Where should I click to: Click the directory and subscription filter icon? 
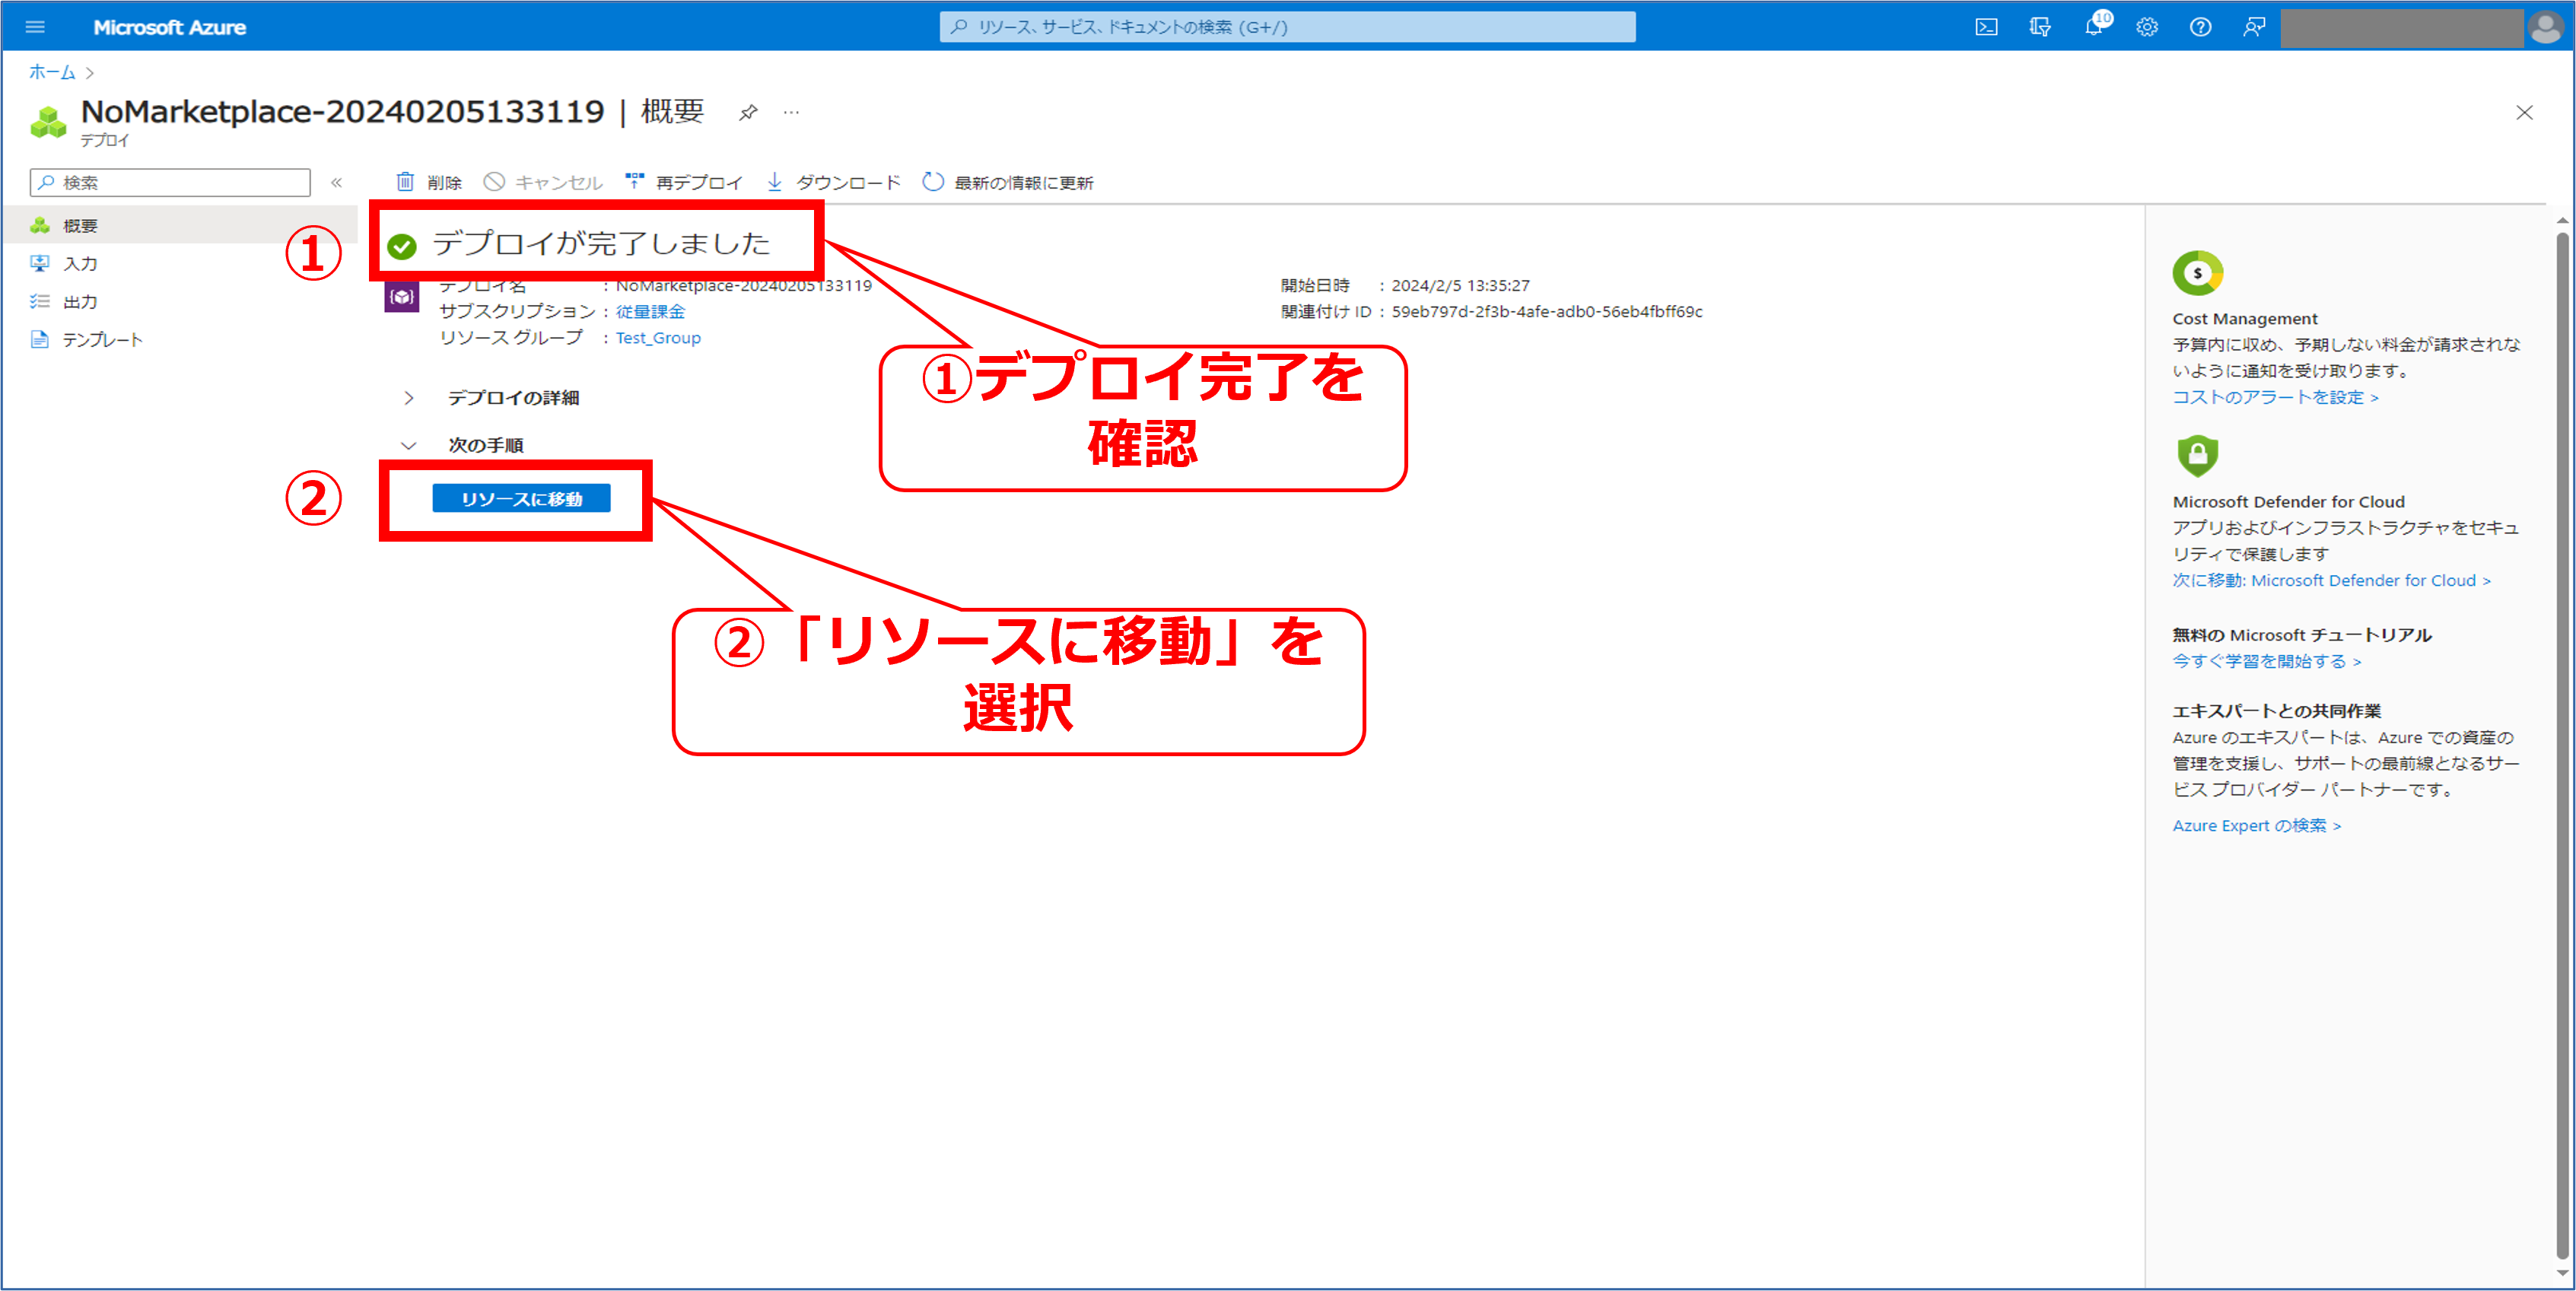click(2040, 27)
